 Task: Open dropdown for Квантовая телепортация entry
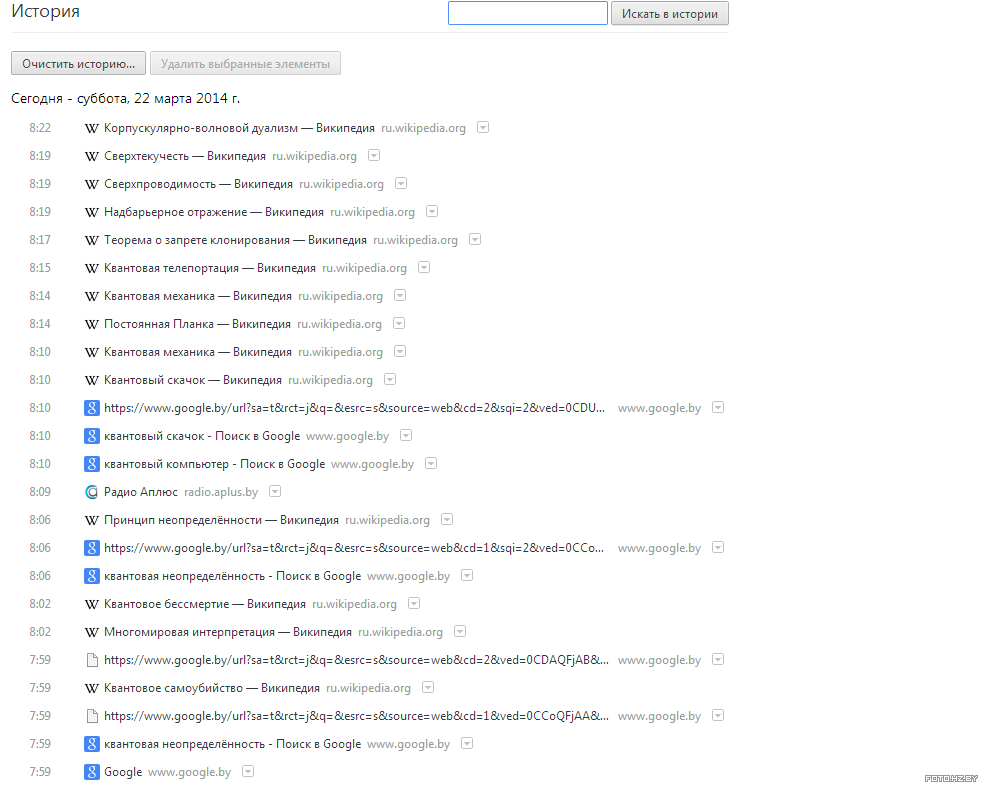click(424, 267)
